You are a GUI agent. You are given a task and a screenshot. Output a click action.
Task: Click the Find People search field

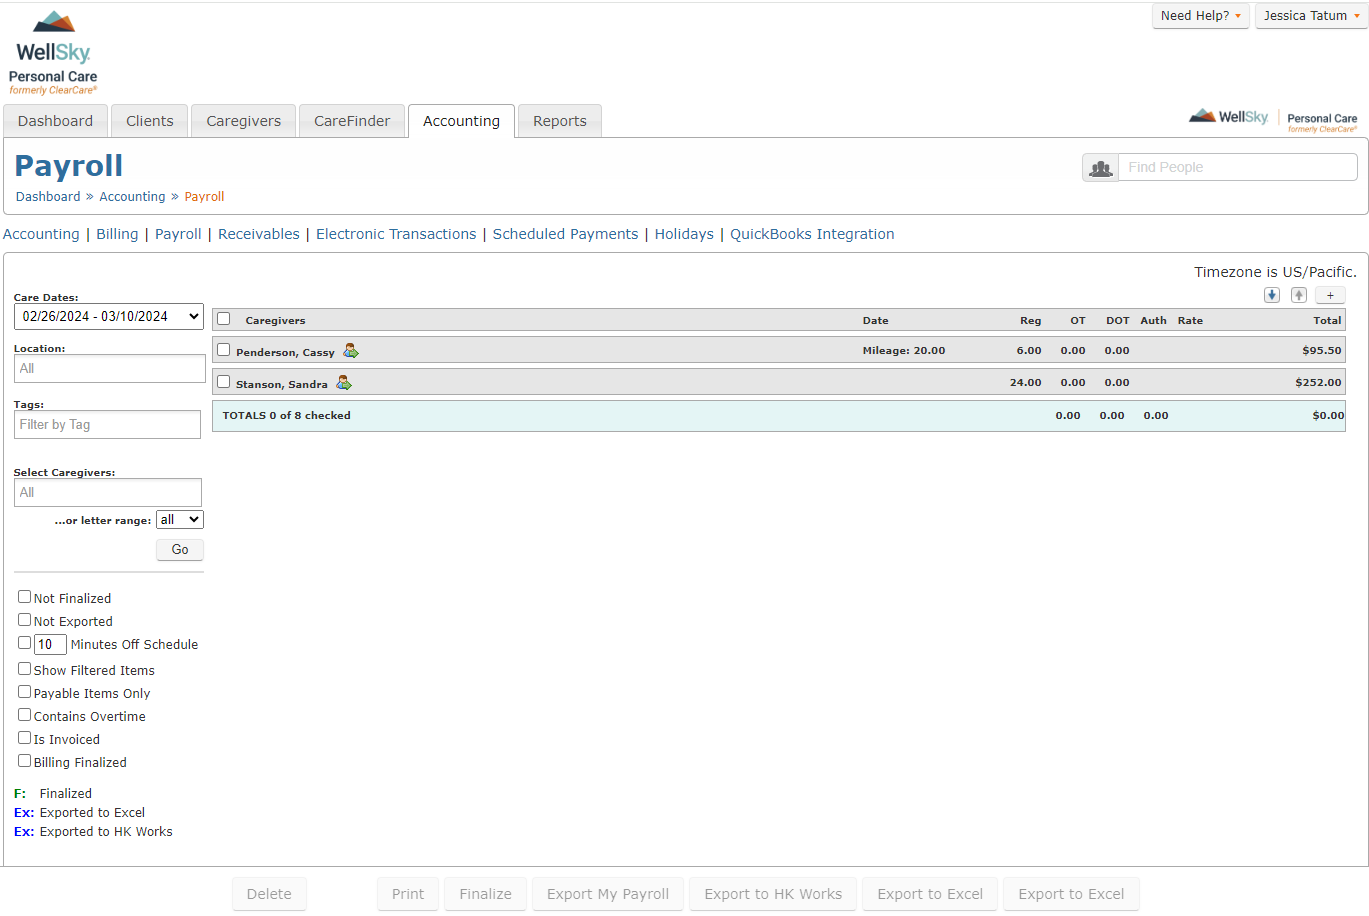click(x=1238, y=167)
